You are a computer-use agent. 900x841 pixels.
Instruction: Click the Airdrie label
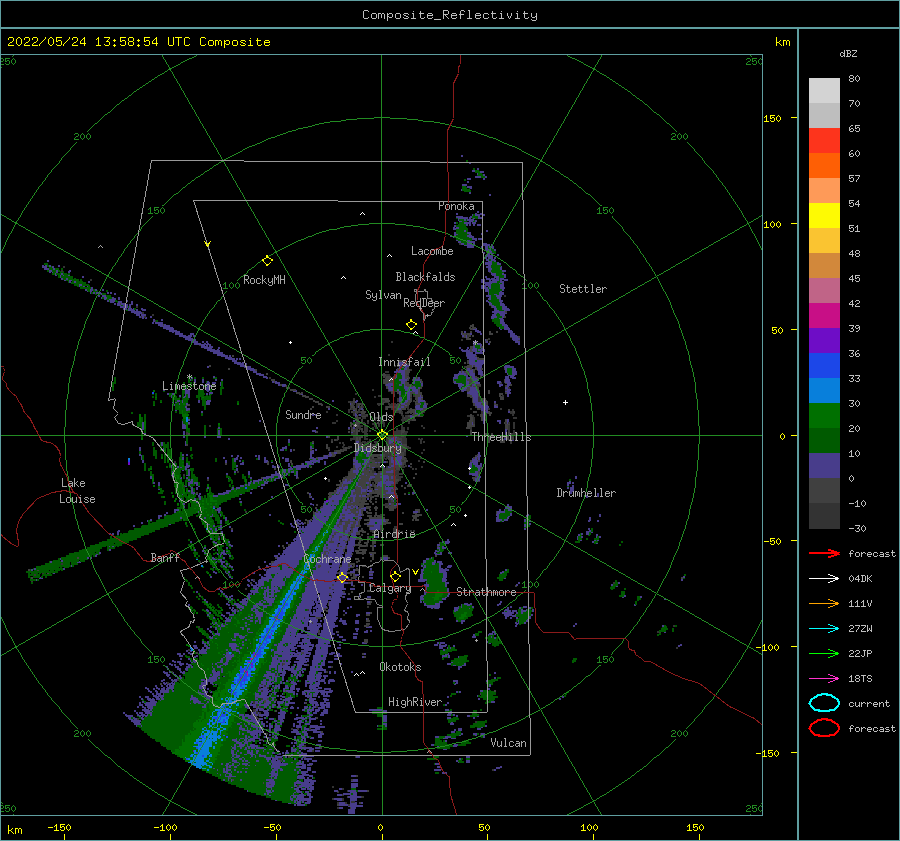[394, 534]
